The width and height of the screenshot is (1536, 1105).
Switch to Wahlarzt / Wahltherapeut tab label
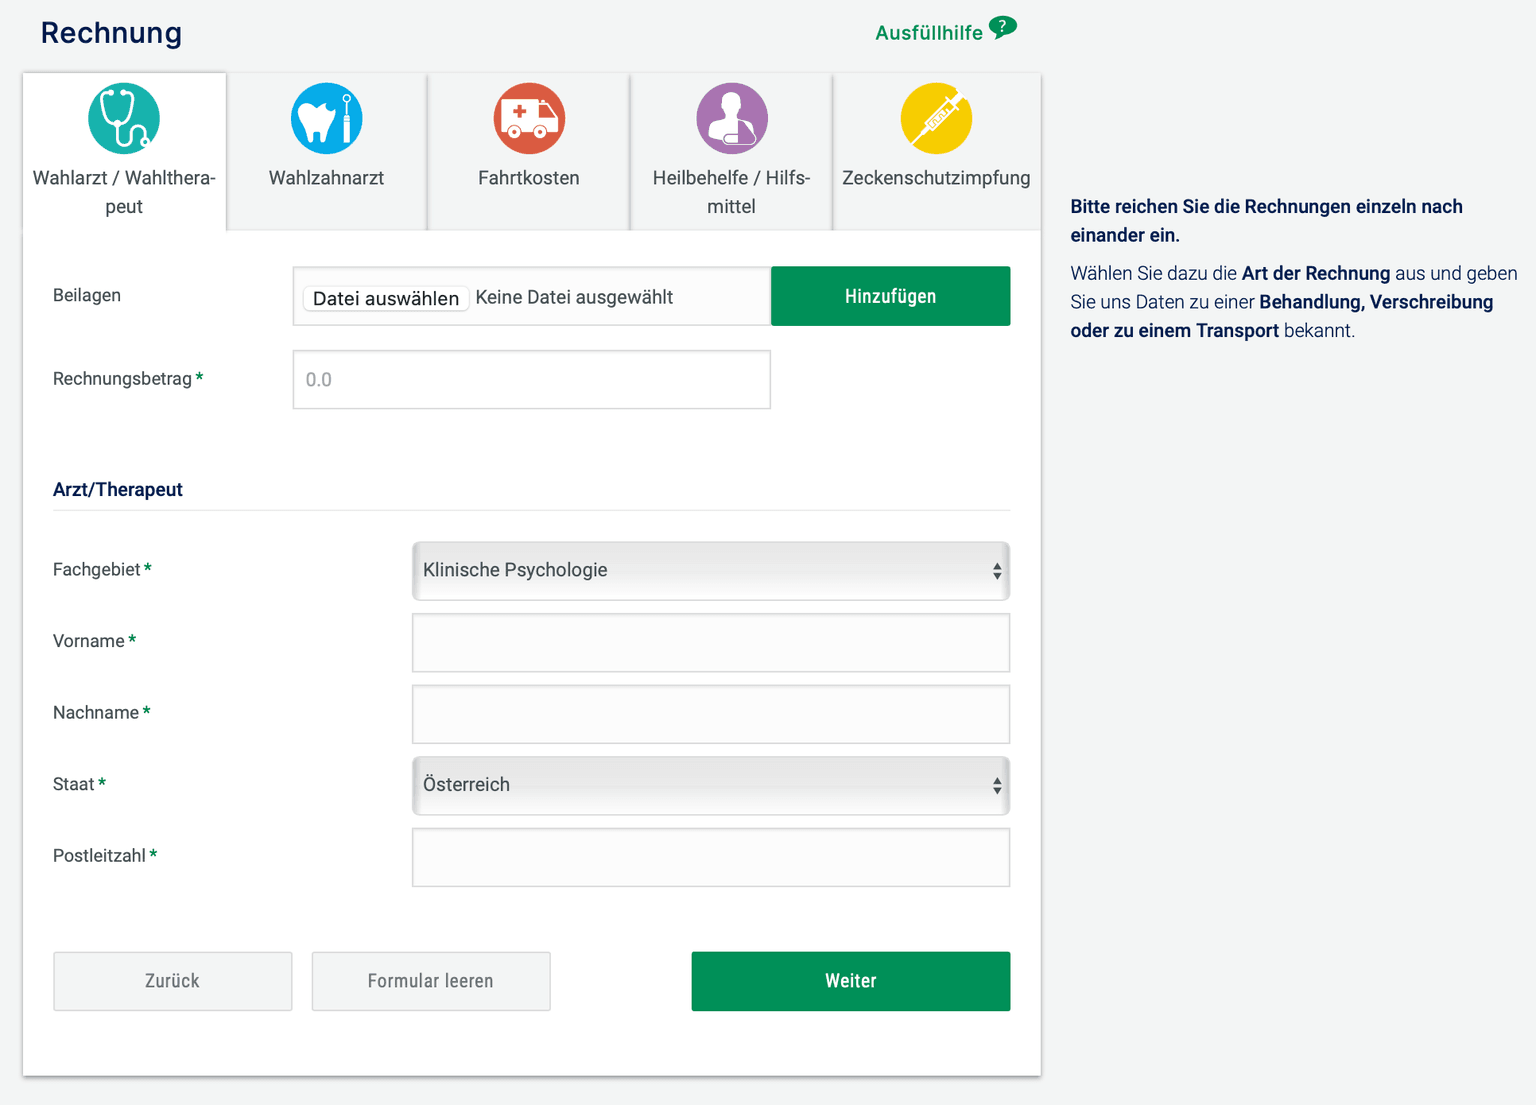point(124,192)
